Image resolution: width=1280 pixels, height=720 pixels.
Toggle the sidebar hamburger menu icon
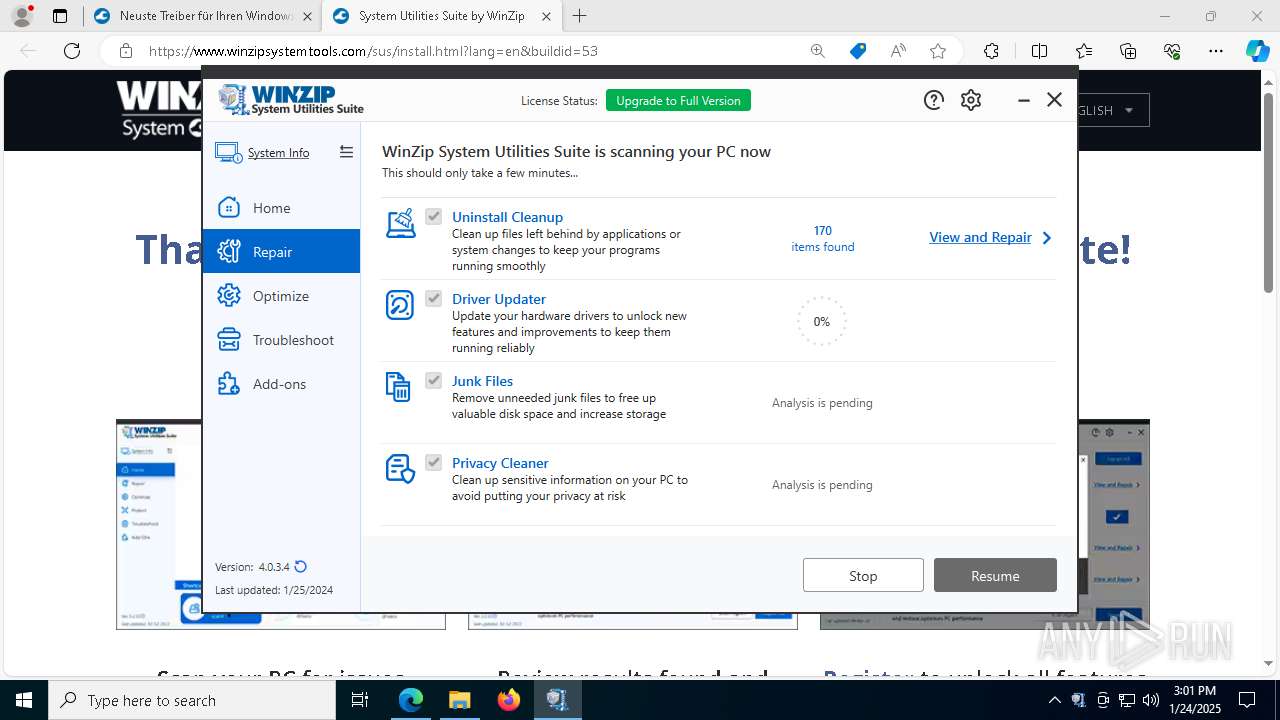[346, 152]
